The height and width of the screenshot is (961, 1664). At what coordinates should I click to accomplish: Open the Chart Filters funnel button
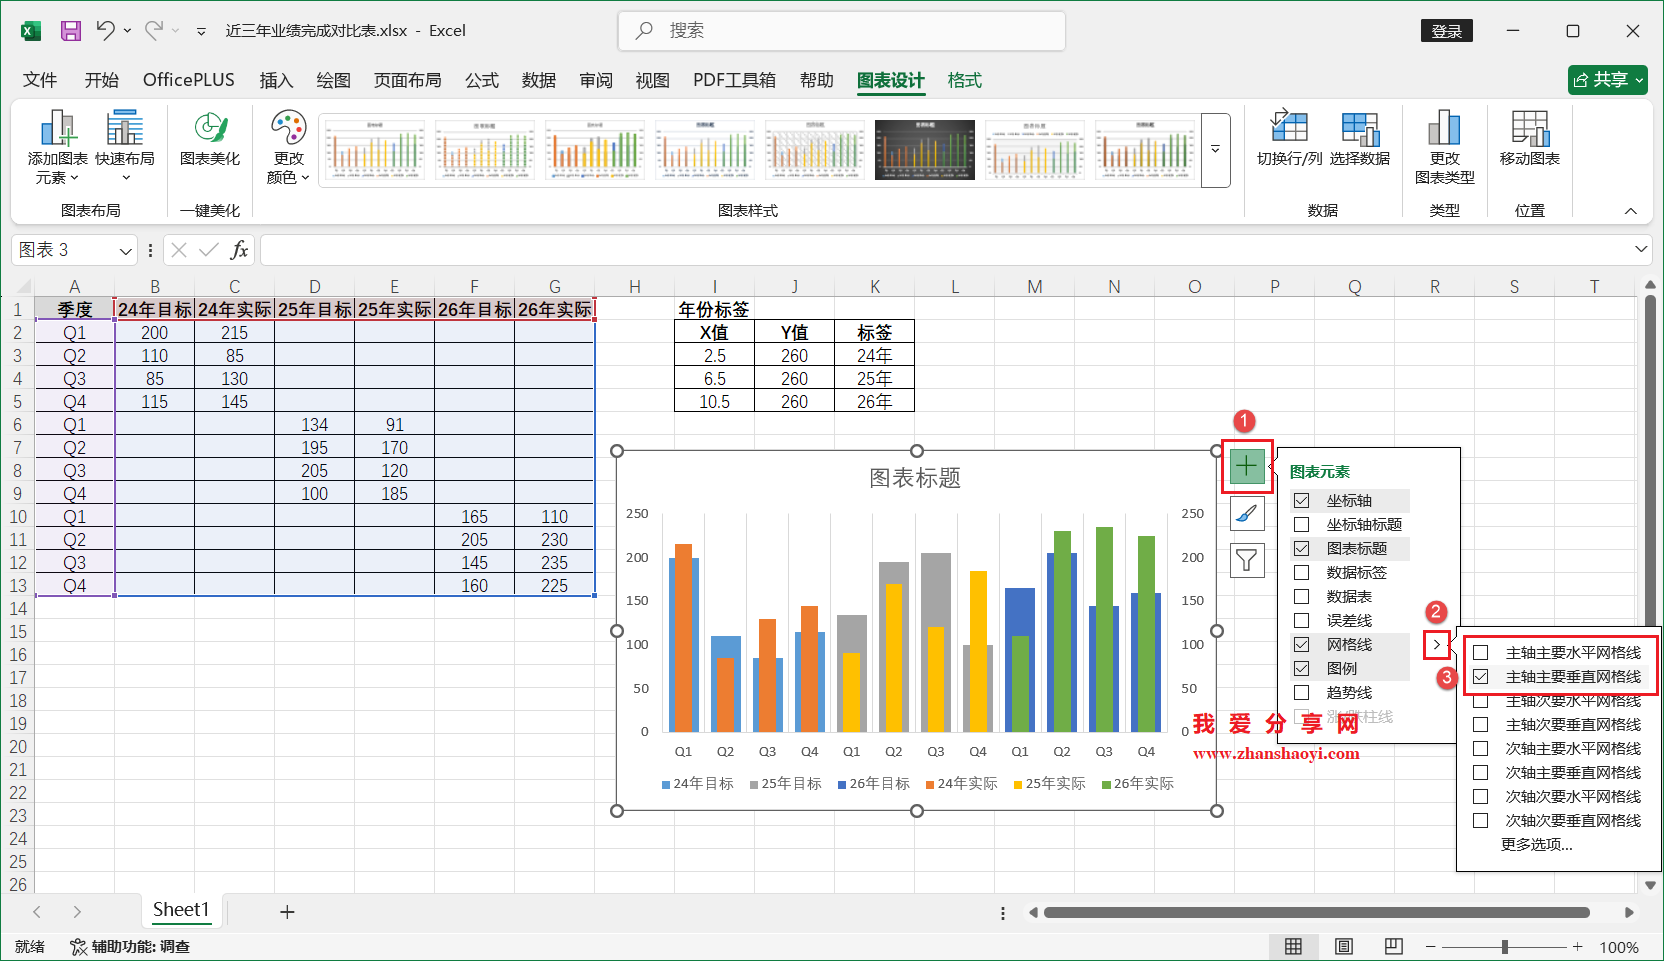click(1247, 561)
